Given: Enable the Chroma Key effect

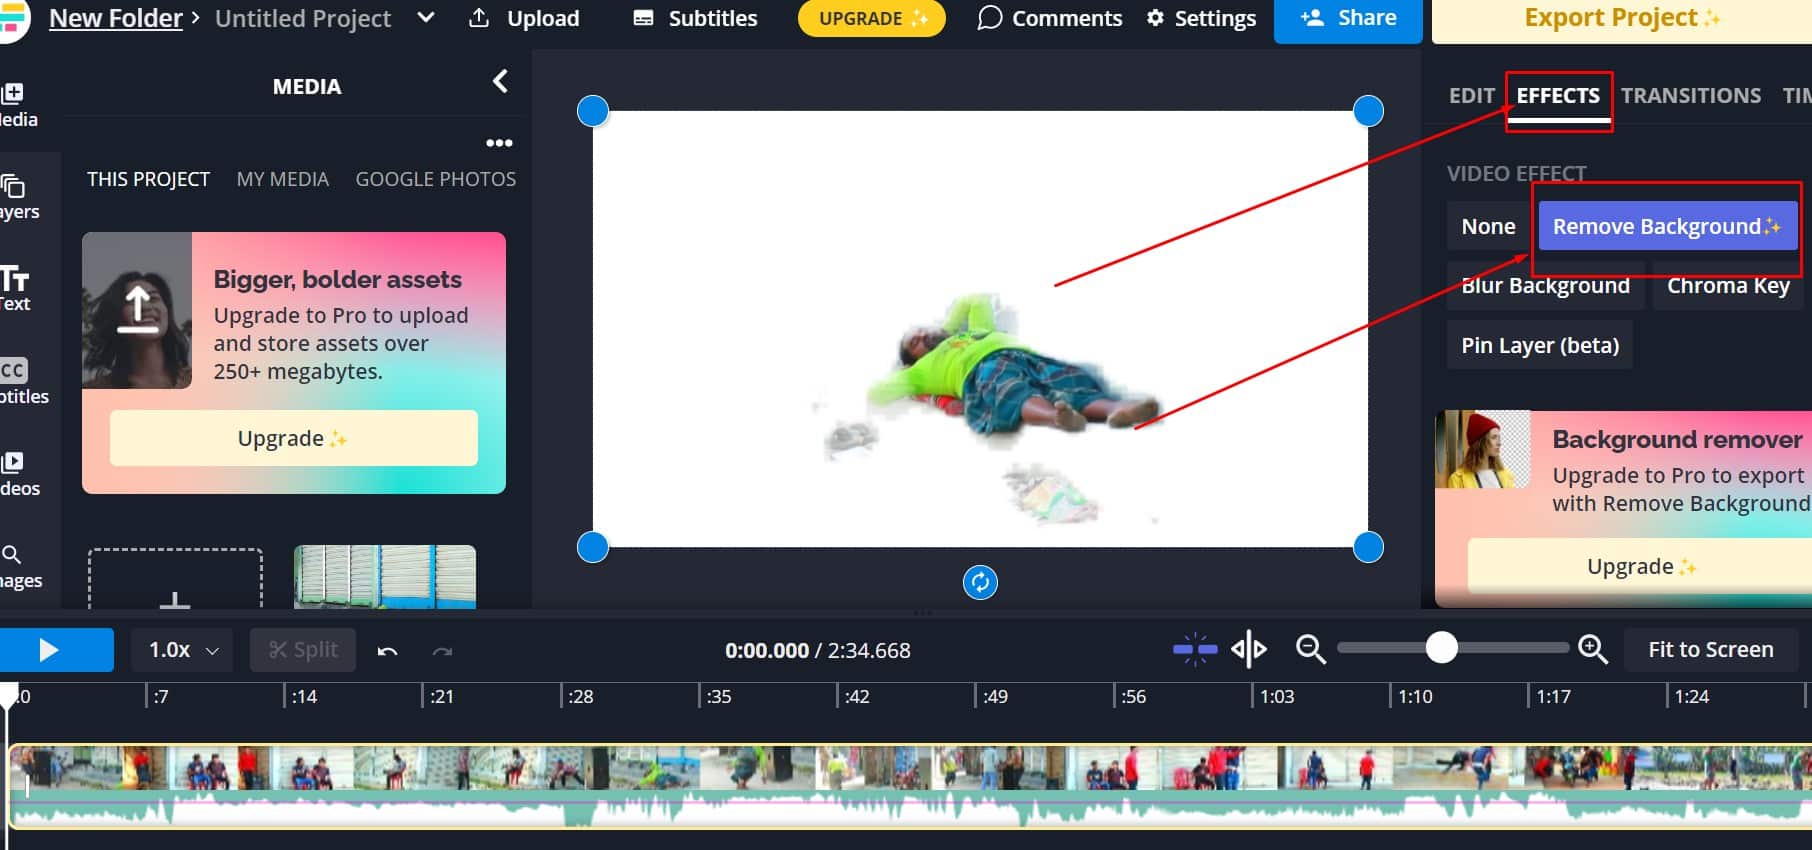Looking at the screenshot, I should [x=1728, y=286].
